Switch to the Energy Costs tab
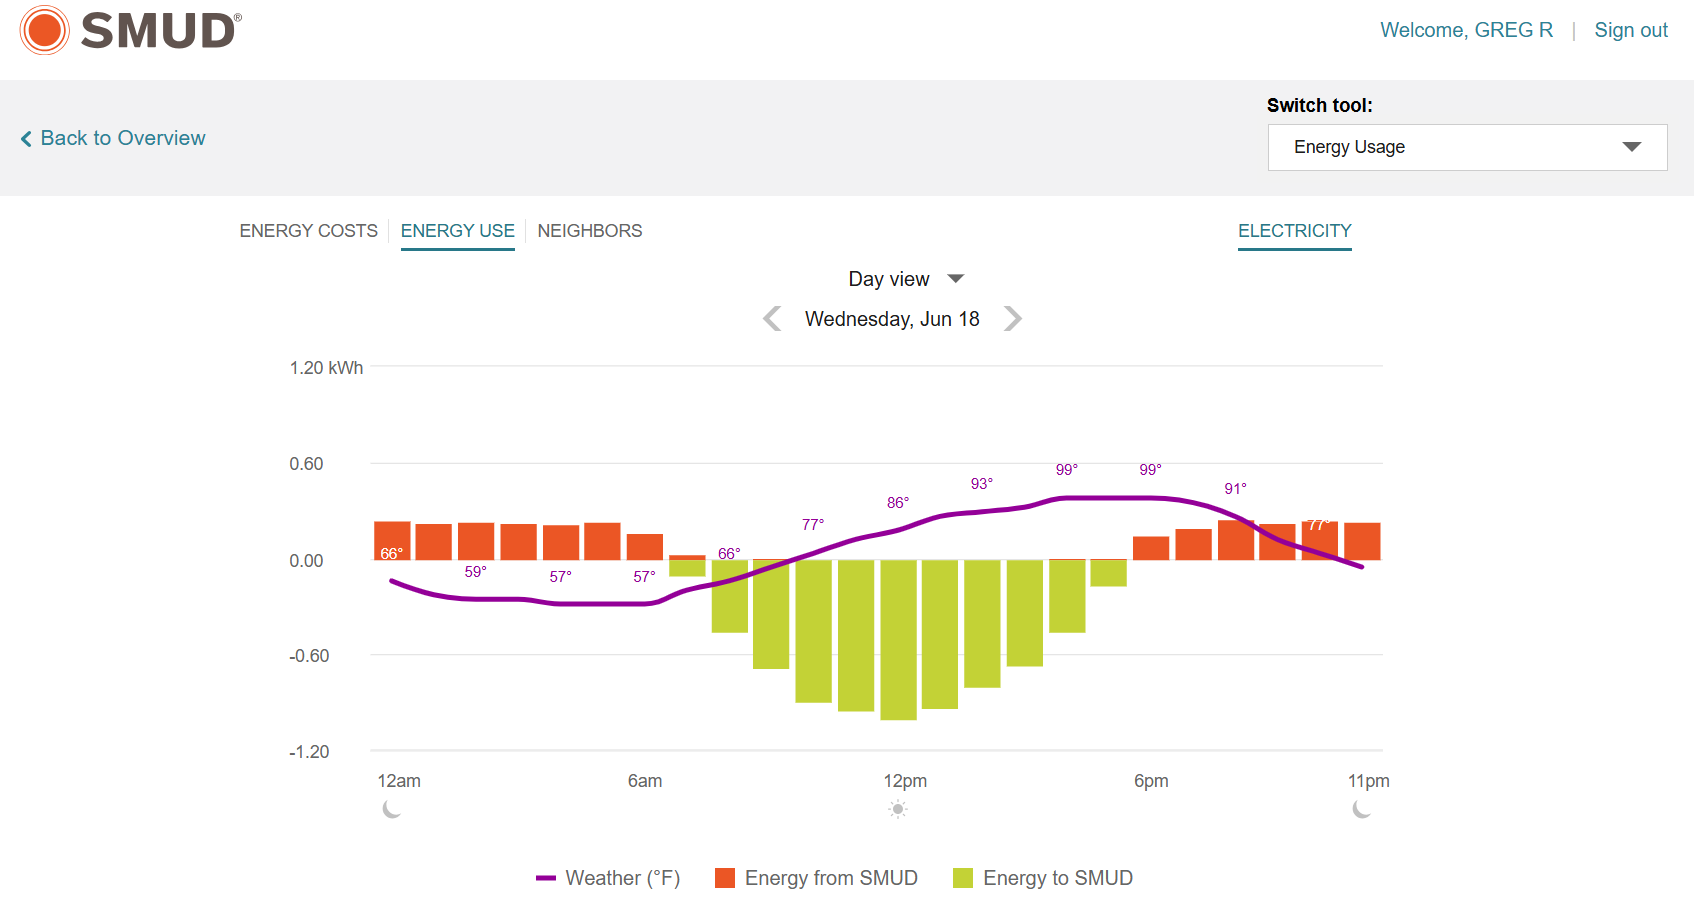The width and height of the screenshot is (1694, 916). pos(308,231)
